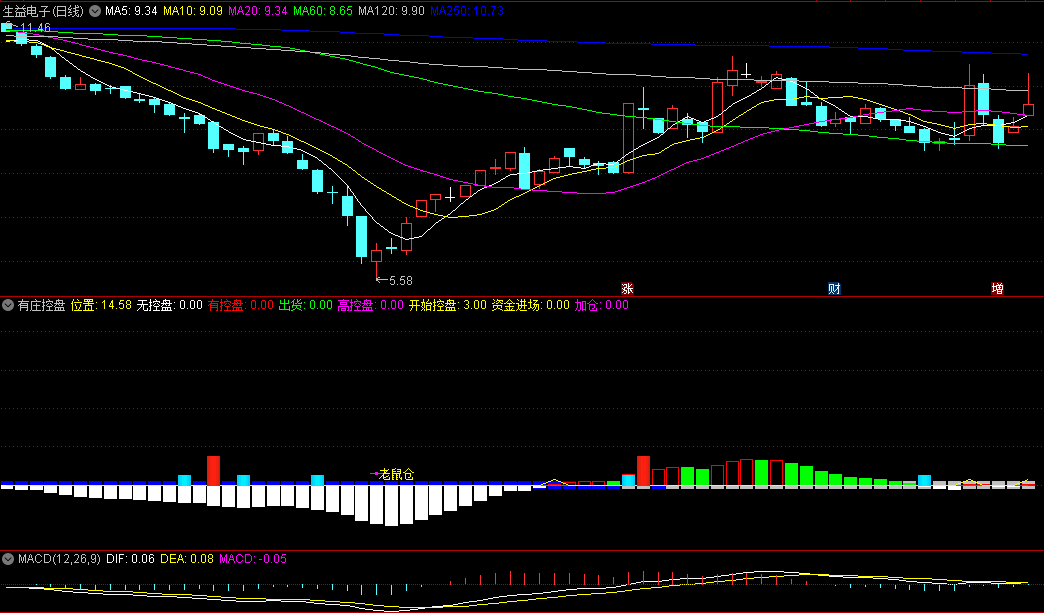
Task: Click the 位置: 14.58 value
Action: click(x=101, y=306)
